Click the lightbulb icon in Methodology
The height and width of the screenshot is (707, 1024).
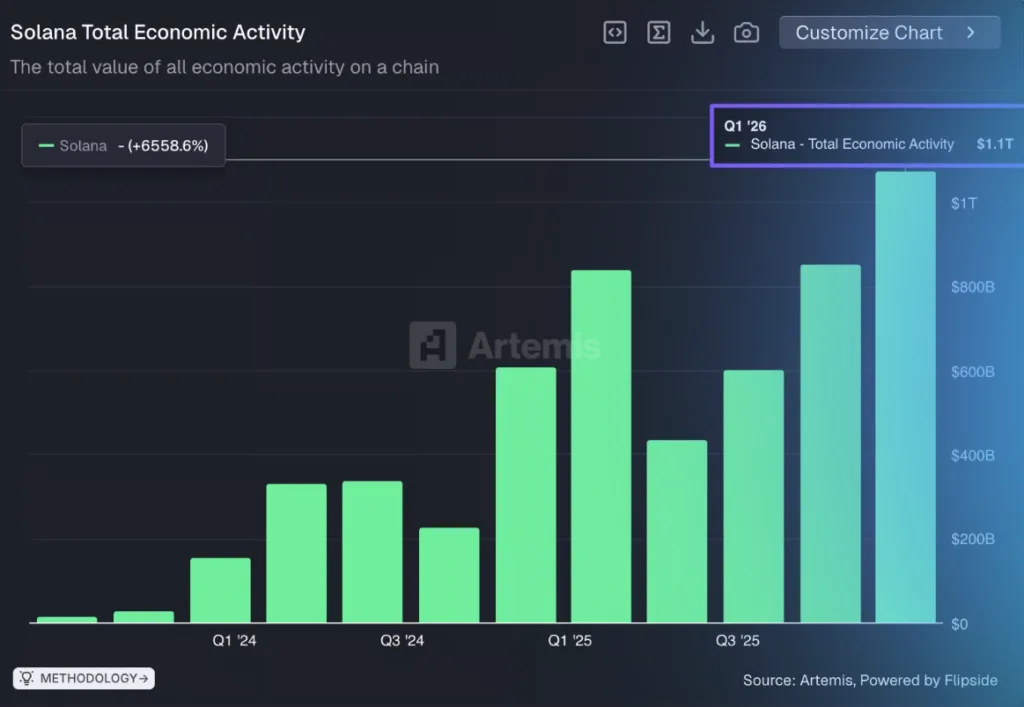26,678
